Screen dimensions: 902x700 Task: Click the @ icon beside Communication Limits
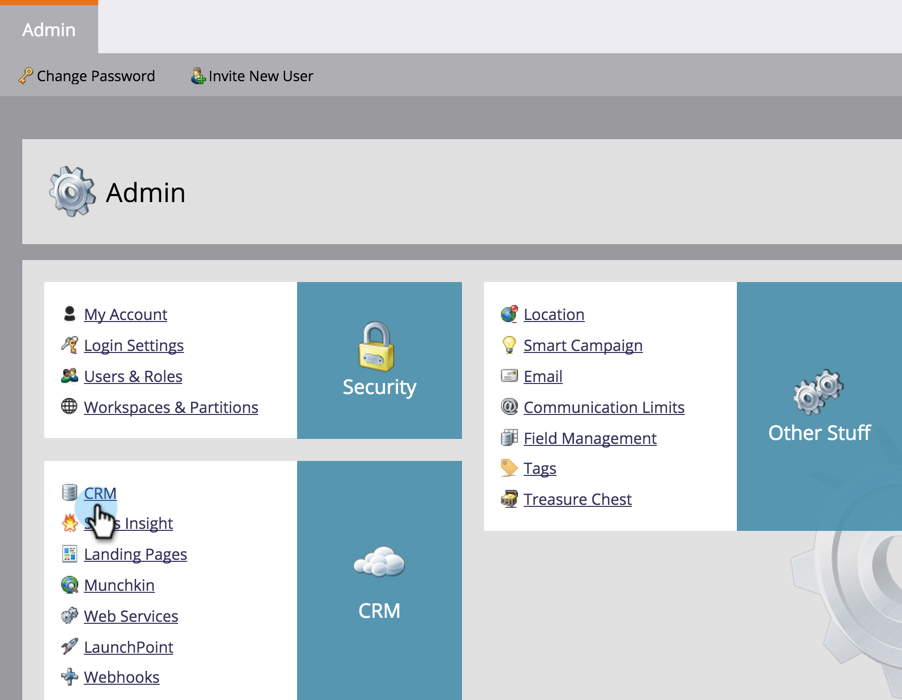coord(509,407)
